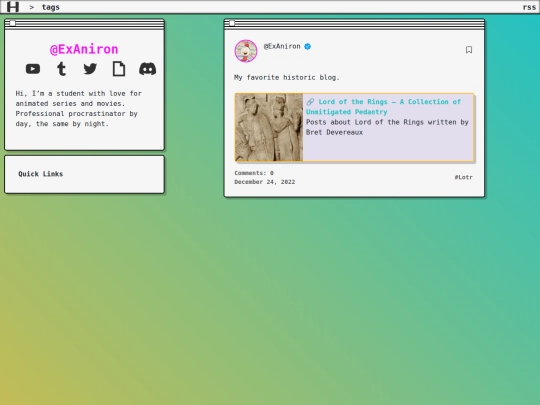Click the chain link icon beside title

click(310, 102)
